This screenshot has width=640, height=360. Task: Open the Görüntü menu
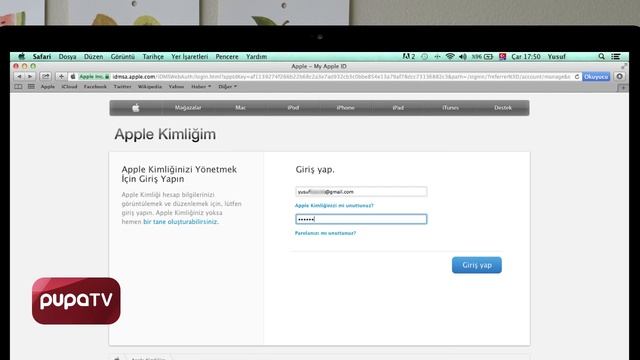click(x=122, y=56)
